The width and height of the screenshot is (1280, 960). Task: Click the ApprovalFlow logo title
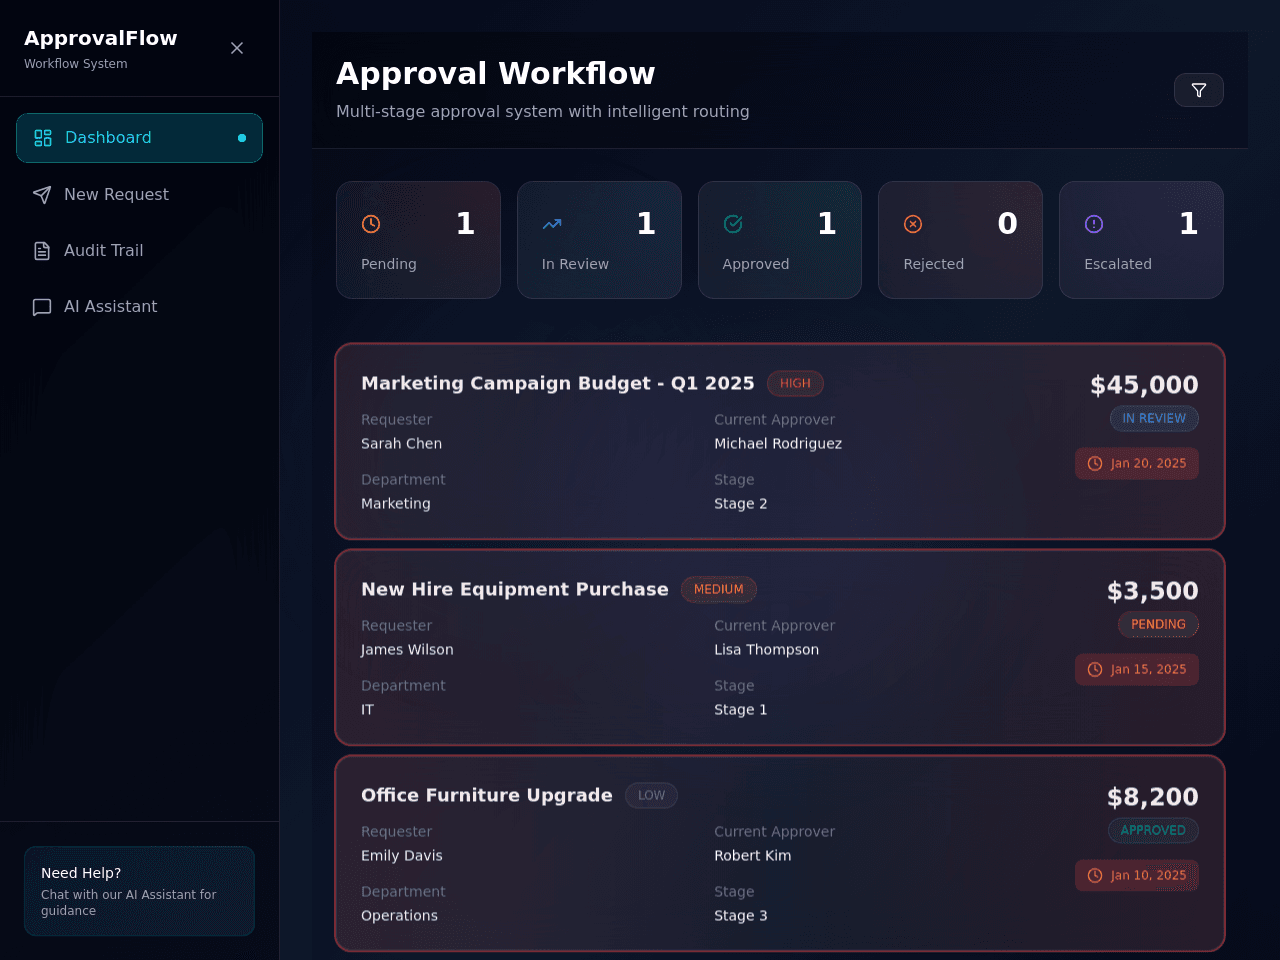100,38
